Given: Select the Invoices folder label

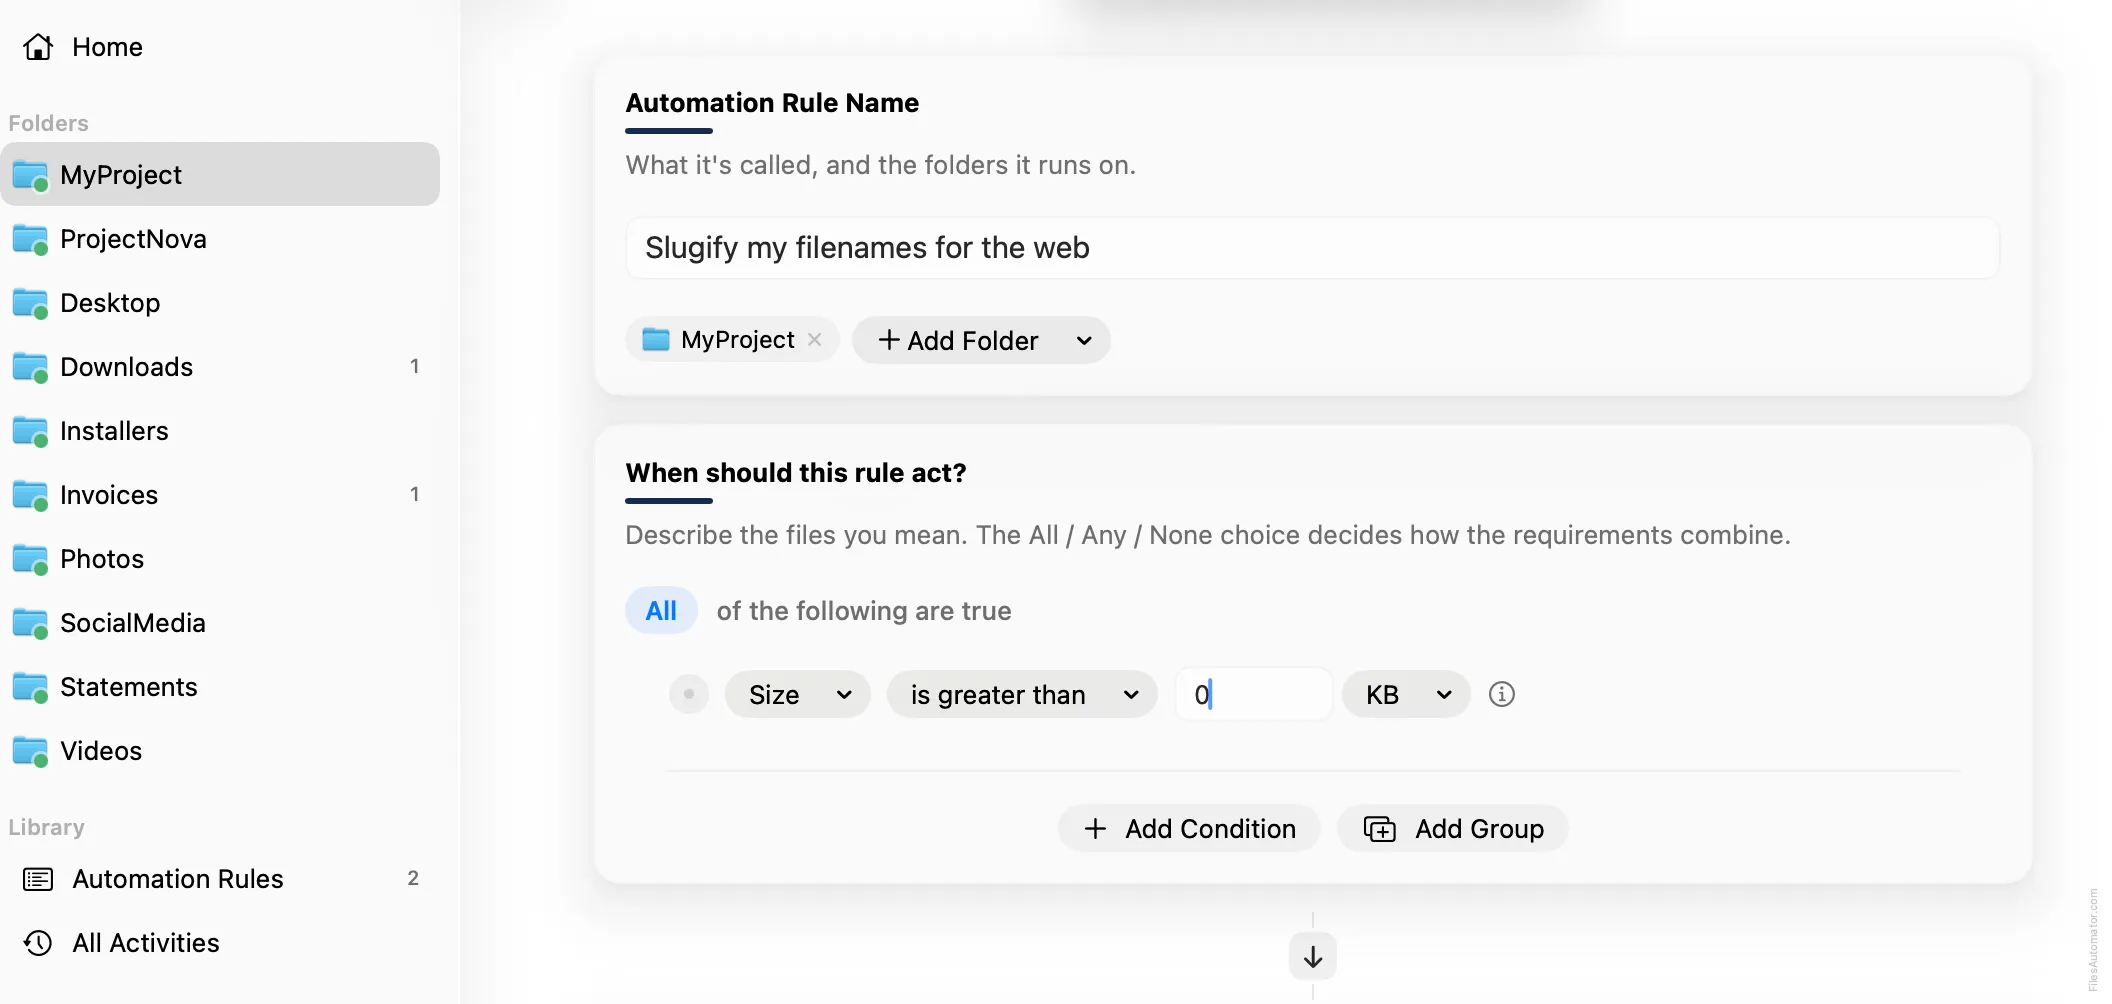Looking at the screenshot, I should (109, 495).
